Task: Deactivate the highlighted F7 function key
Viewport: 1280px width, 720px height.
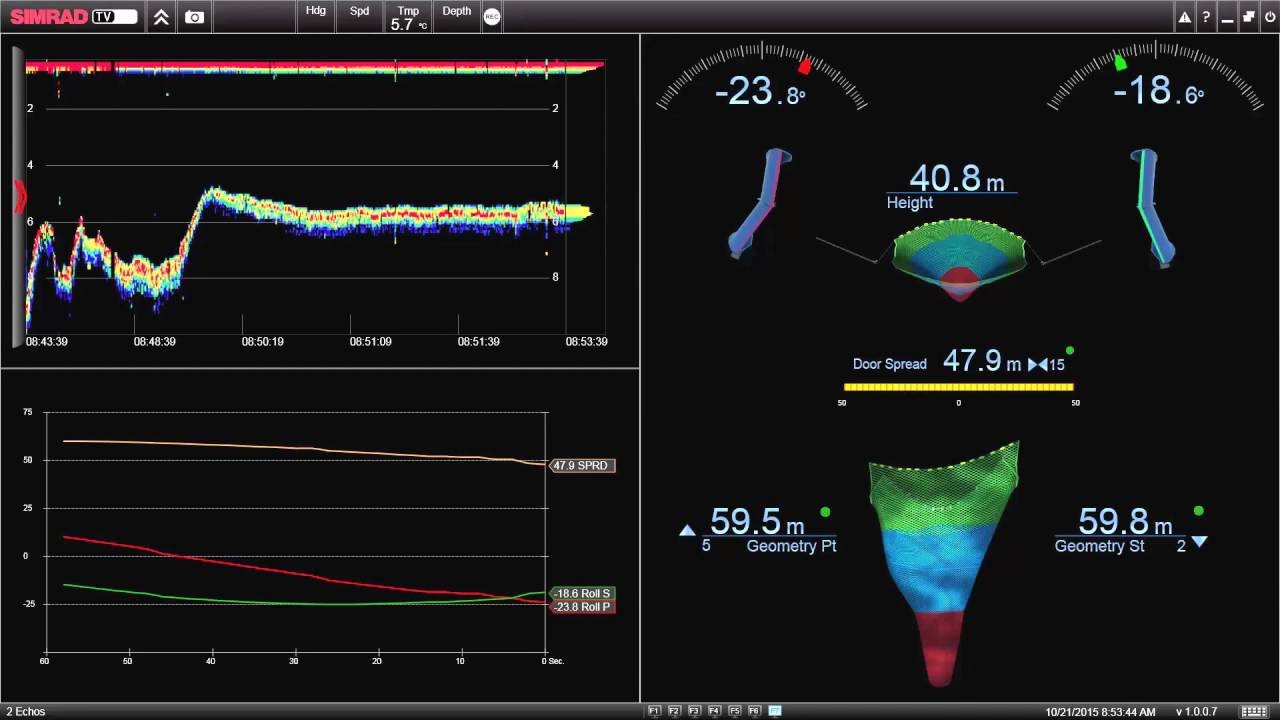Action: (776, 710)
